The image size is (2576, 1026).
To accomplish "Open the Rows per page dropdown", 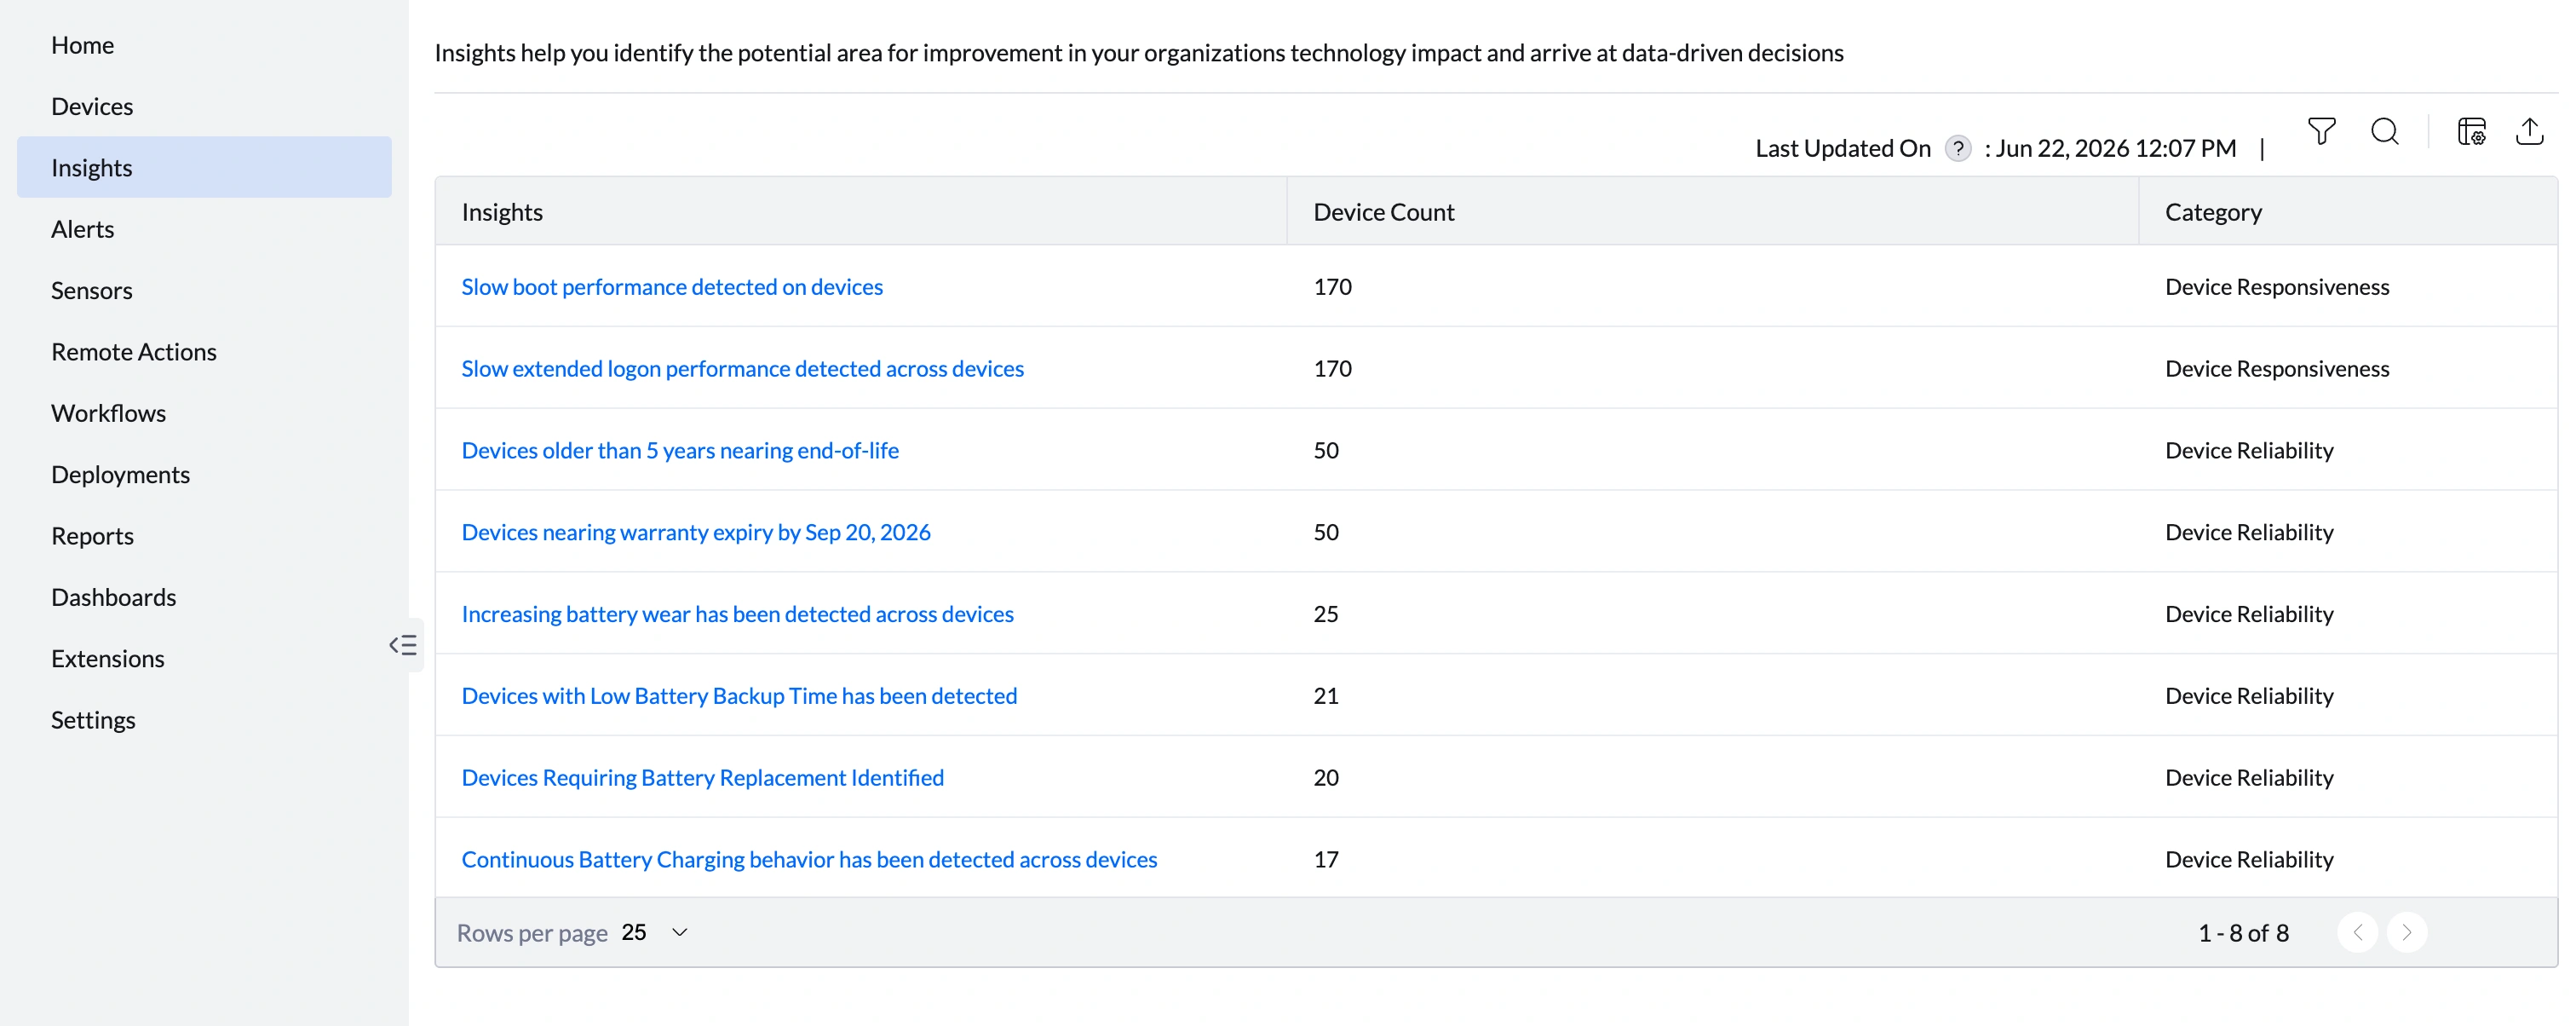I will pos(655,932).
